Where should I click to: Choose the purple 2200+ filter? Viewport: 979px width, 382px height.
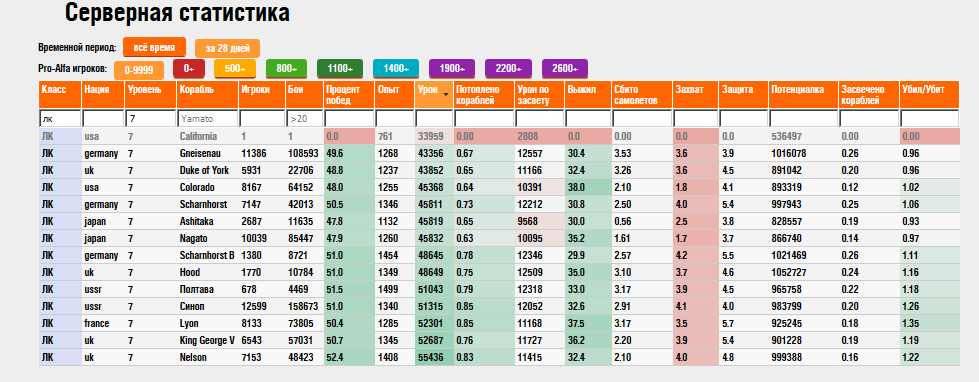508,69
